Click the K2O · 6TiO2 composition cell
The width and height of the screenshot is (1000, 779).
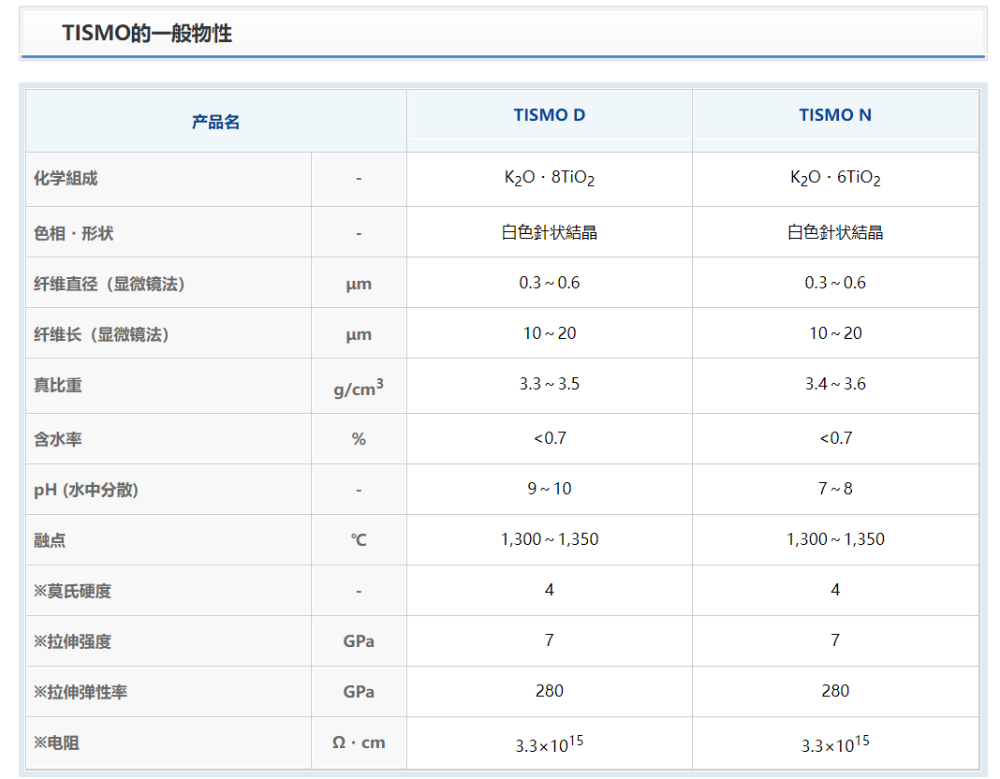pos(835,178)
